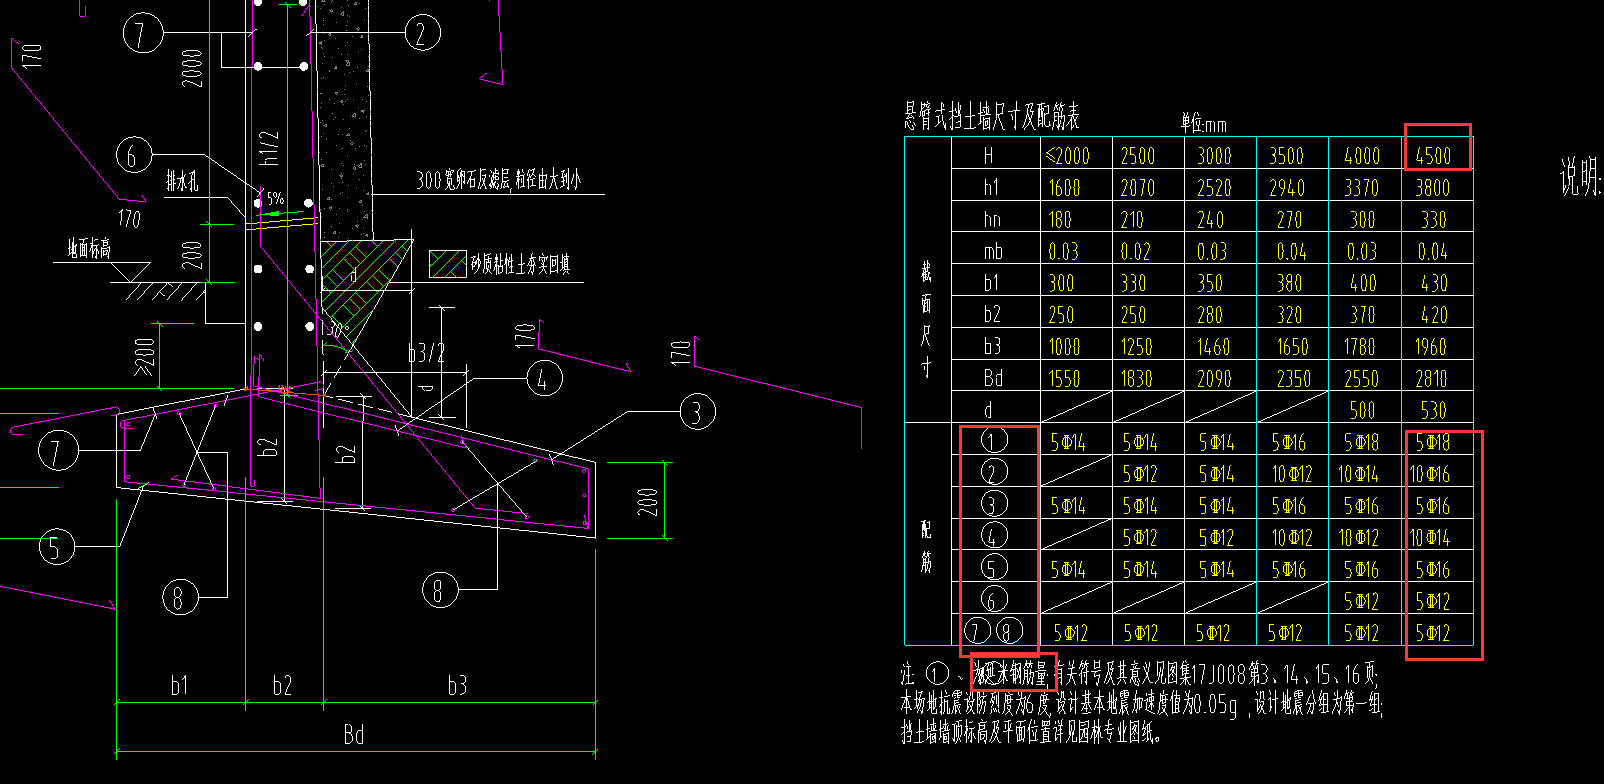Select the 地面标高 label

coord(89,248)
